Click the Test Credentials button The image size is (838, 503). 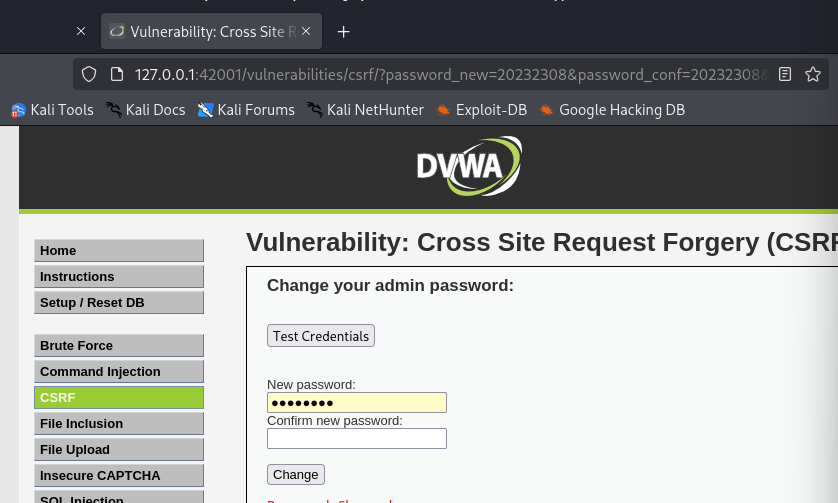[321, 336]
